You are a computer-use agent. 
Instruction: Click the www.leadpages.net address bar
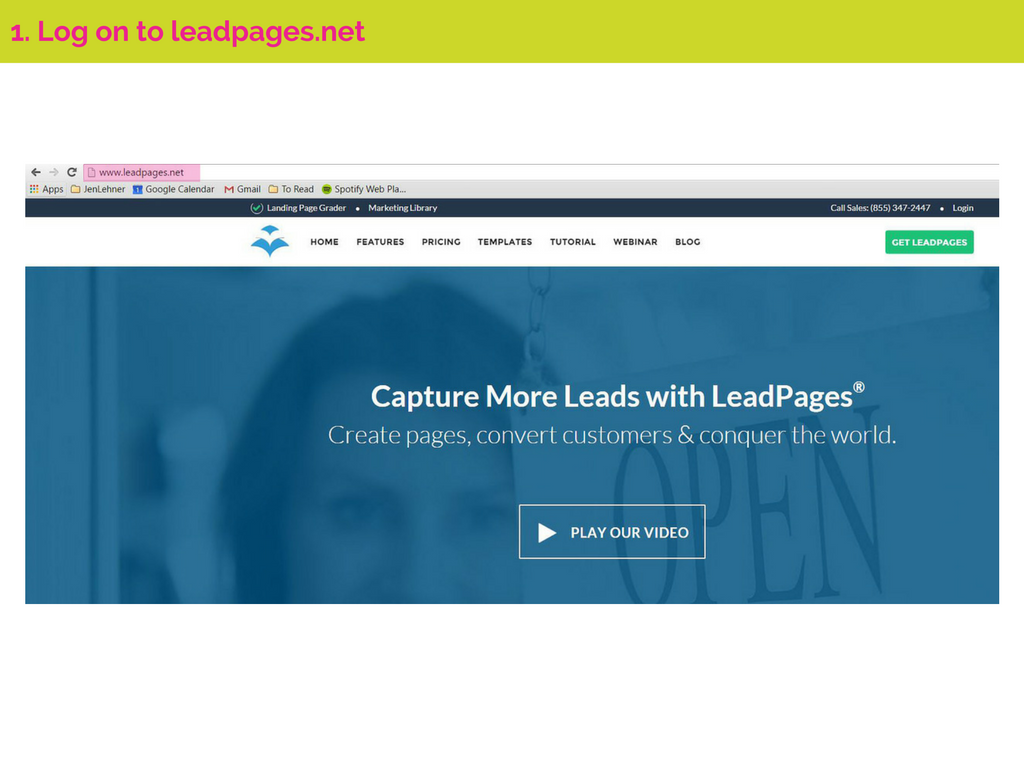pyautogui.click(x=142, y=172)
